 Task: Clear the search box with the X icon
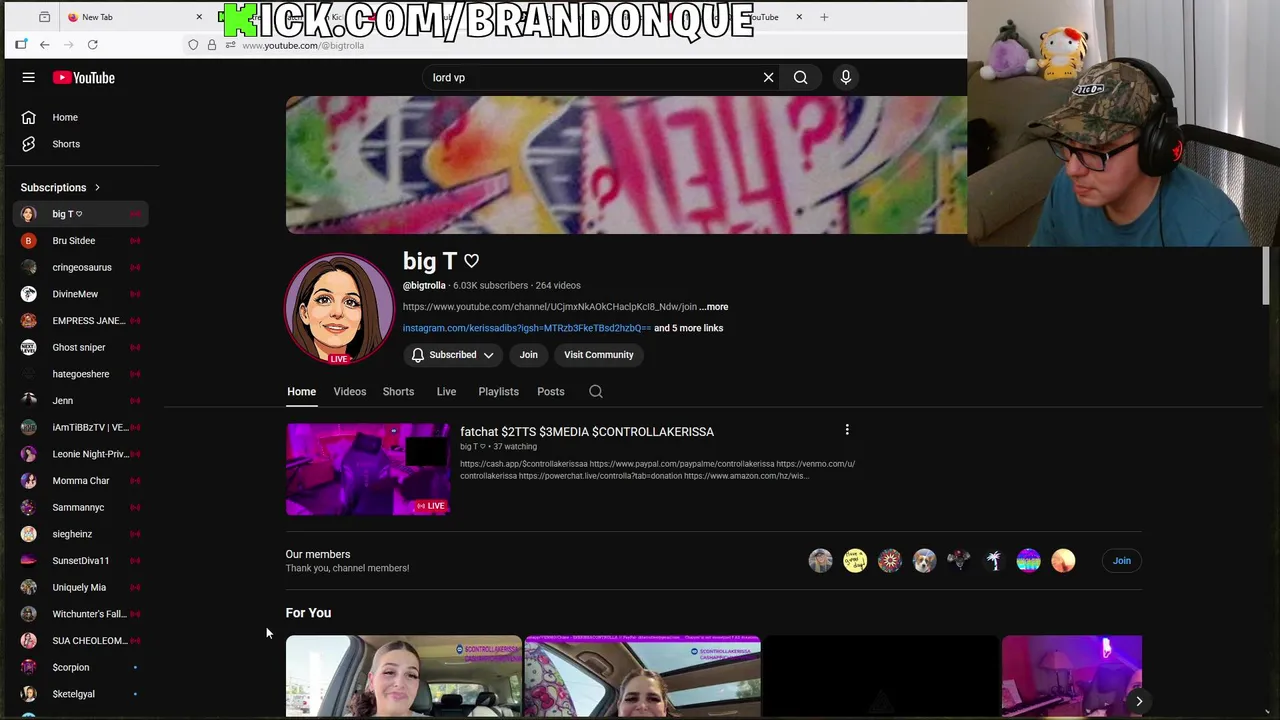pos(768,77)
